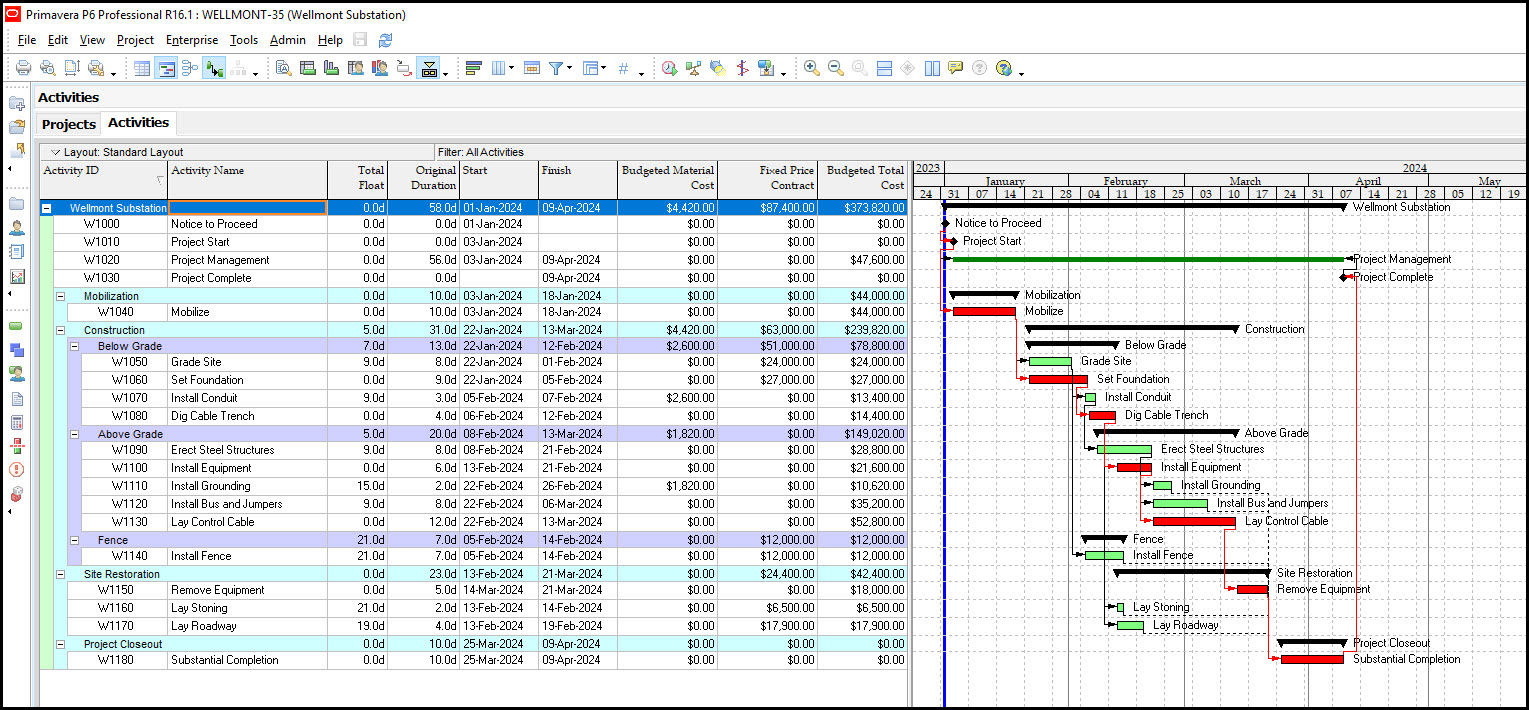Select the W1180 Substantial Completion row

[x=474, y=660]
